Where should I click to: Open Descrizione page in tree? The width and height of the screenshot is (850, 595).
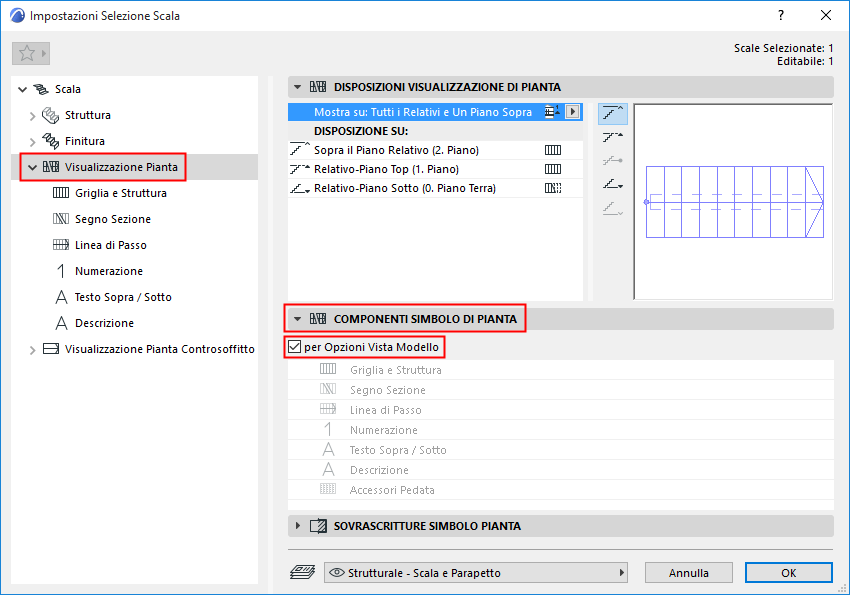point(104,323)
